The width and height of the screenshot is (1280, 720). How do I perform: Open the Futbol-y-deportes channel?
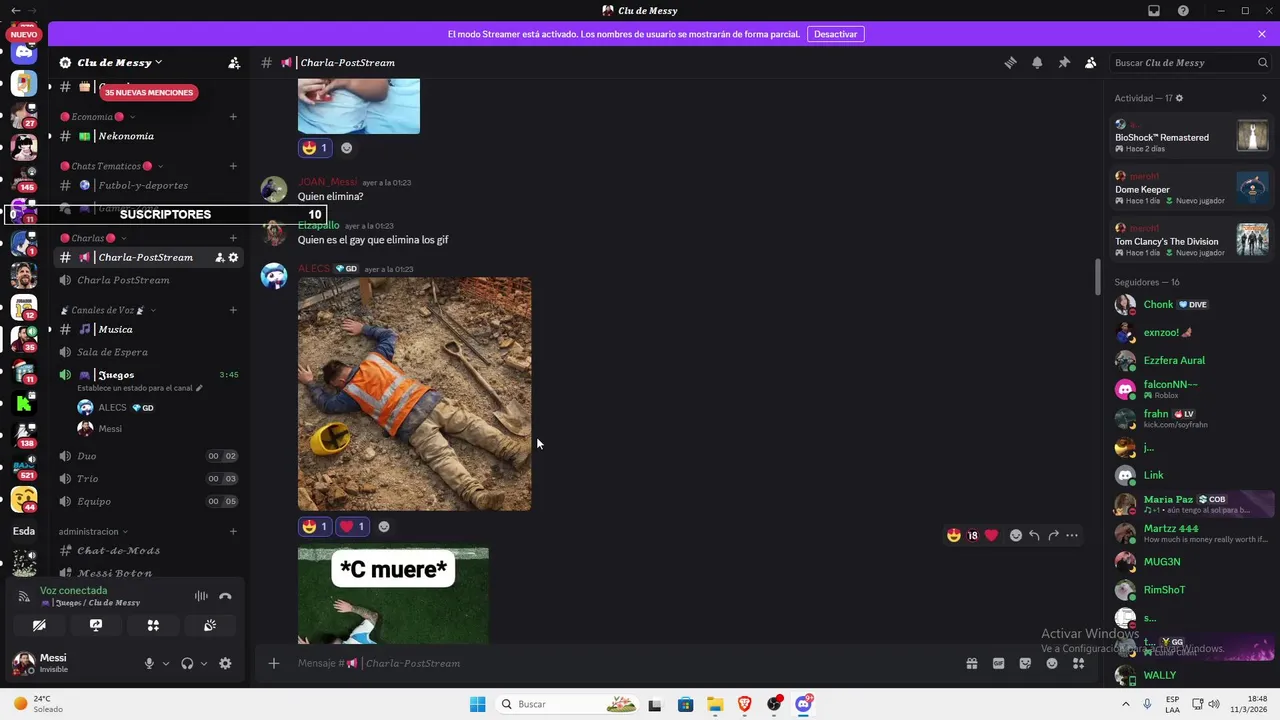click(x=148, y=185)
